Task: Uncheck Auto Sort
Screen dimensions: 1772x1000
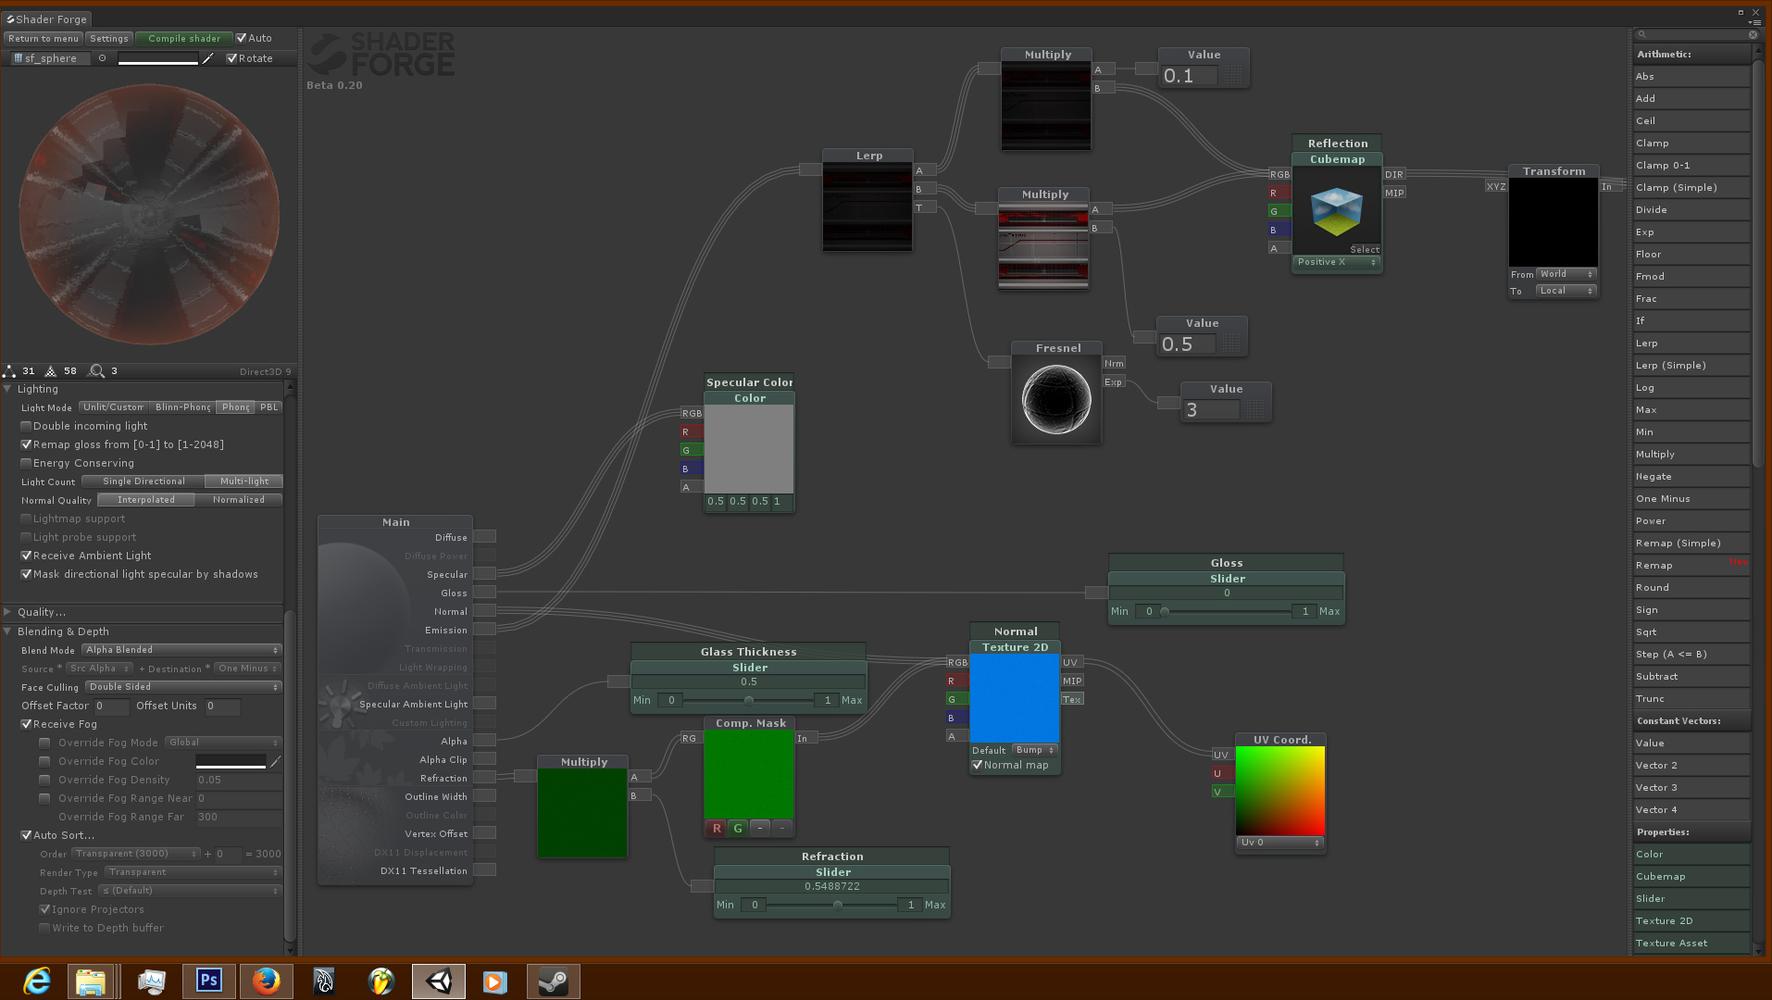Action: [26, 835]
